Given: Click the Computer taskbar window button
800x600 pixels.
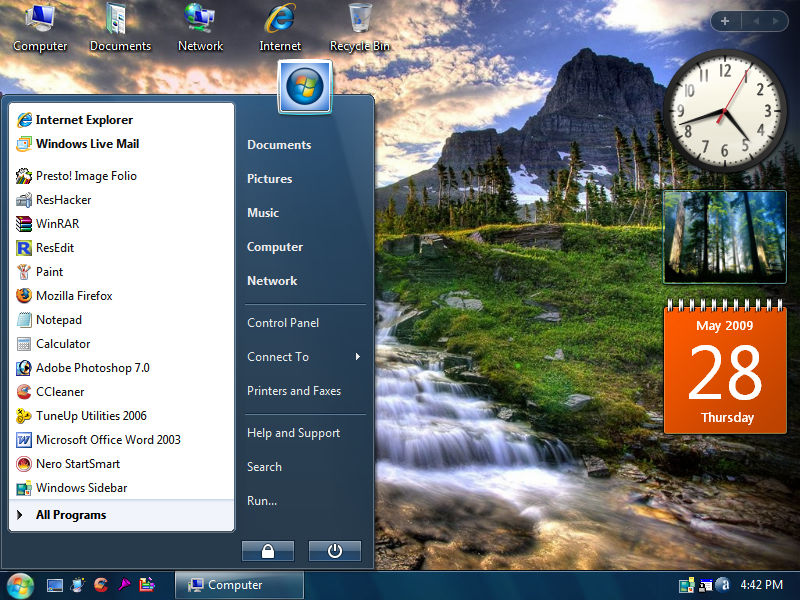Looking at the screenshot, I should [x=239, y=585].
